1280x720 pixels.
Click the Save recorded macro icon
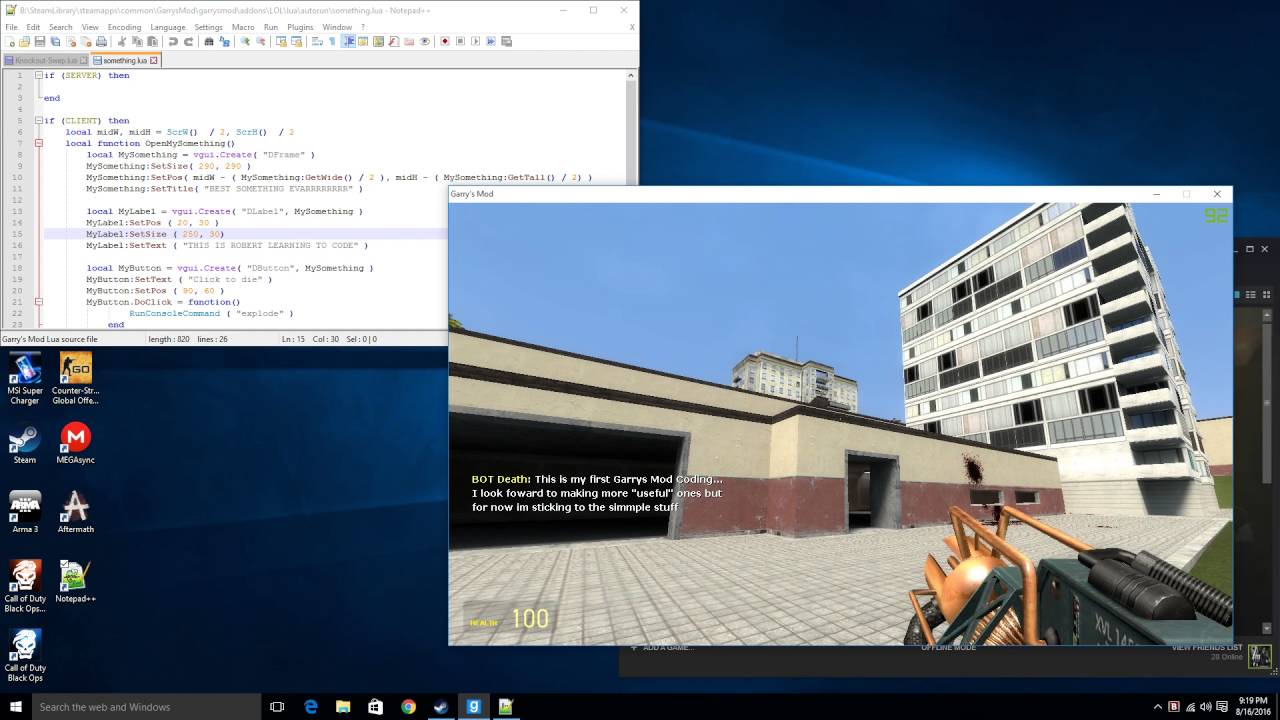click(x=506, y=41)
